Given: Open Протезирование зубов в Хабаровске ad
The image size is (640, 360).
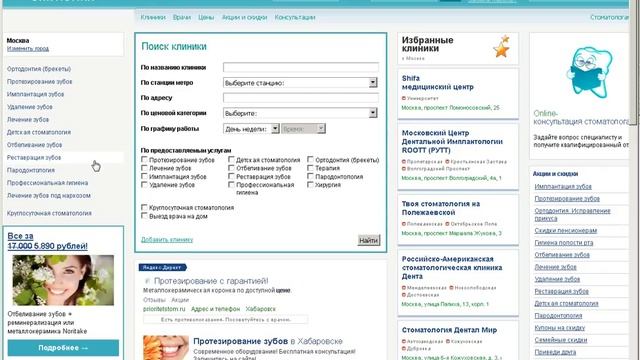Looking at the screenshot, I should (268, 341).
